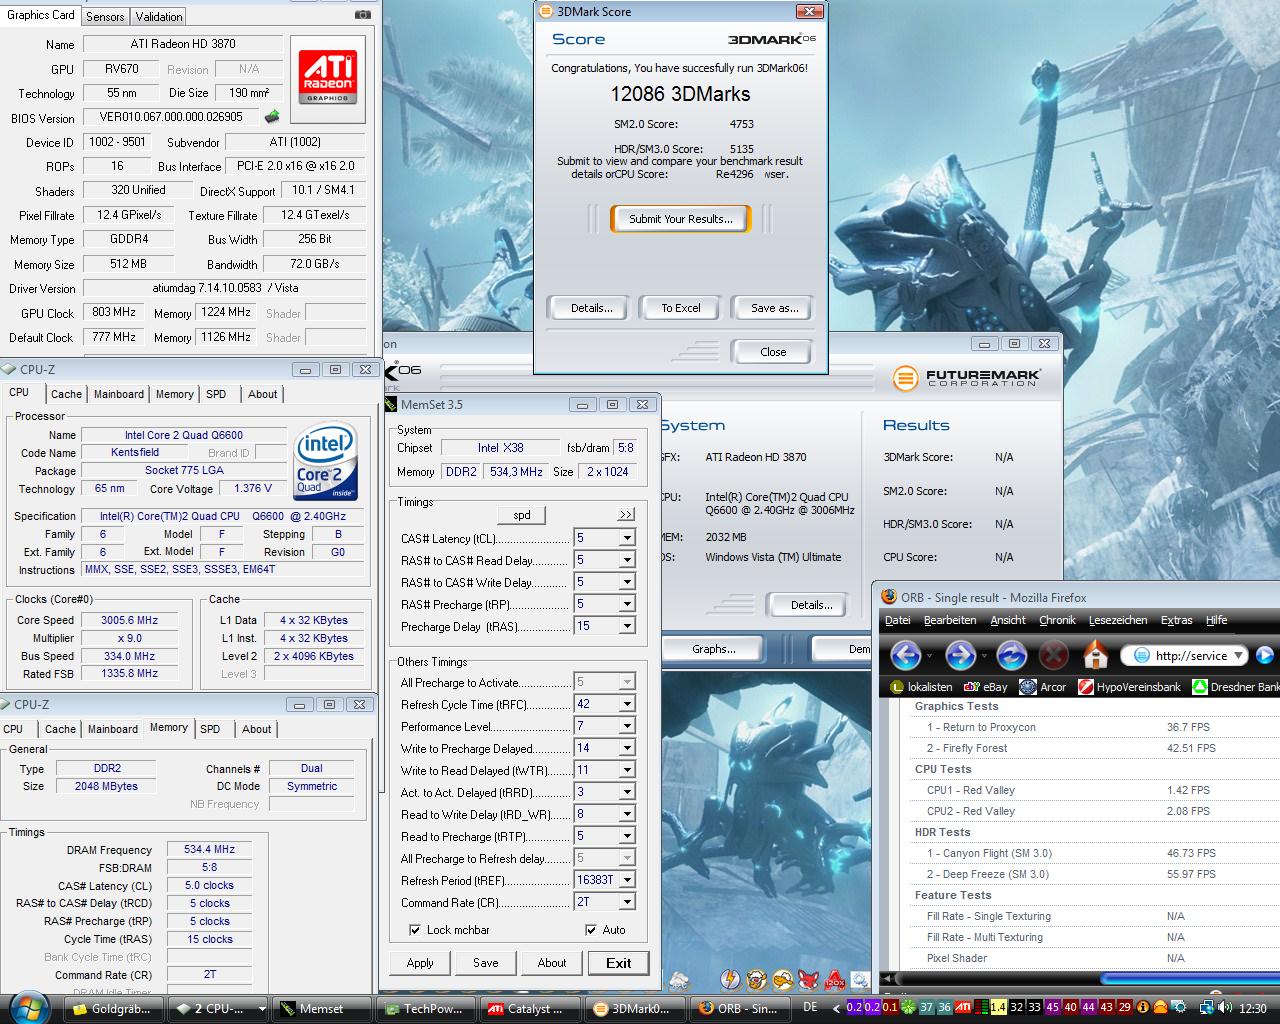Open Firefox Lesezeichen menu
The image size is (1280, 1024).
[1118, 620]
